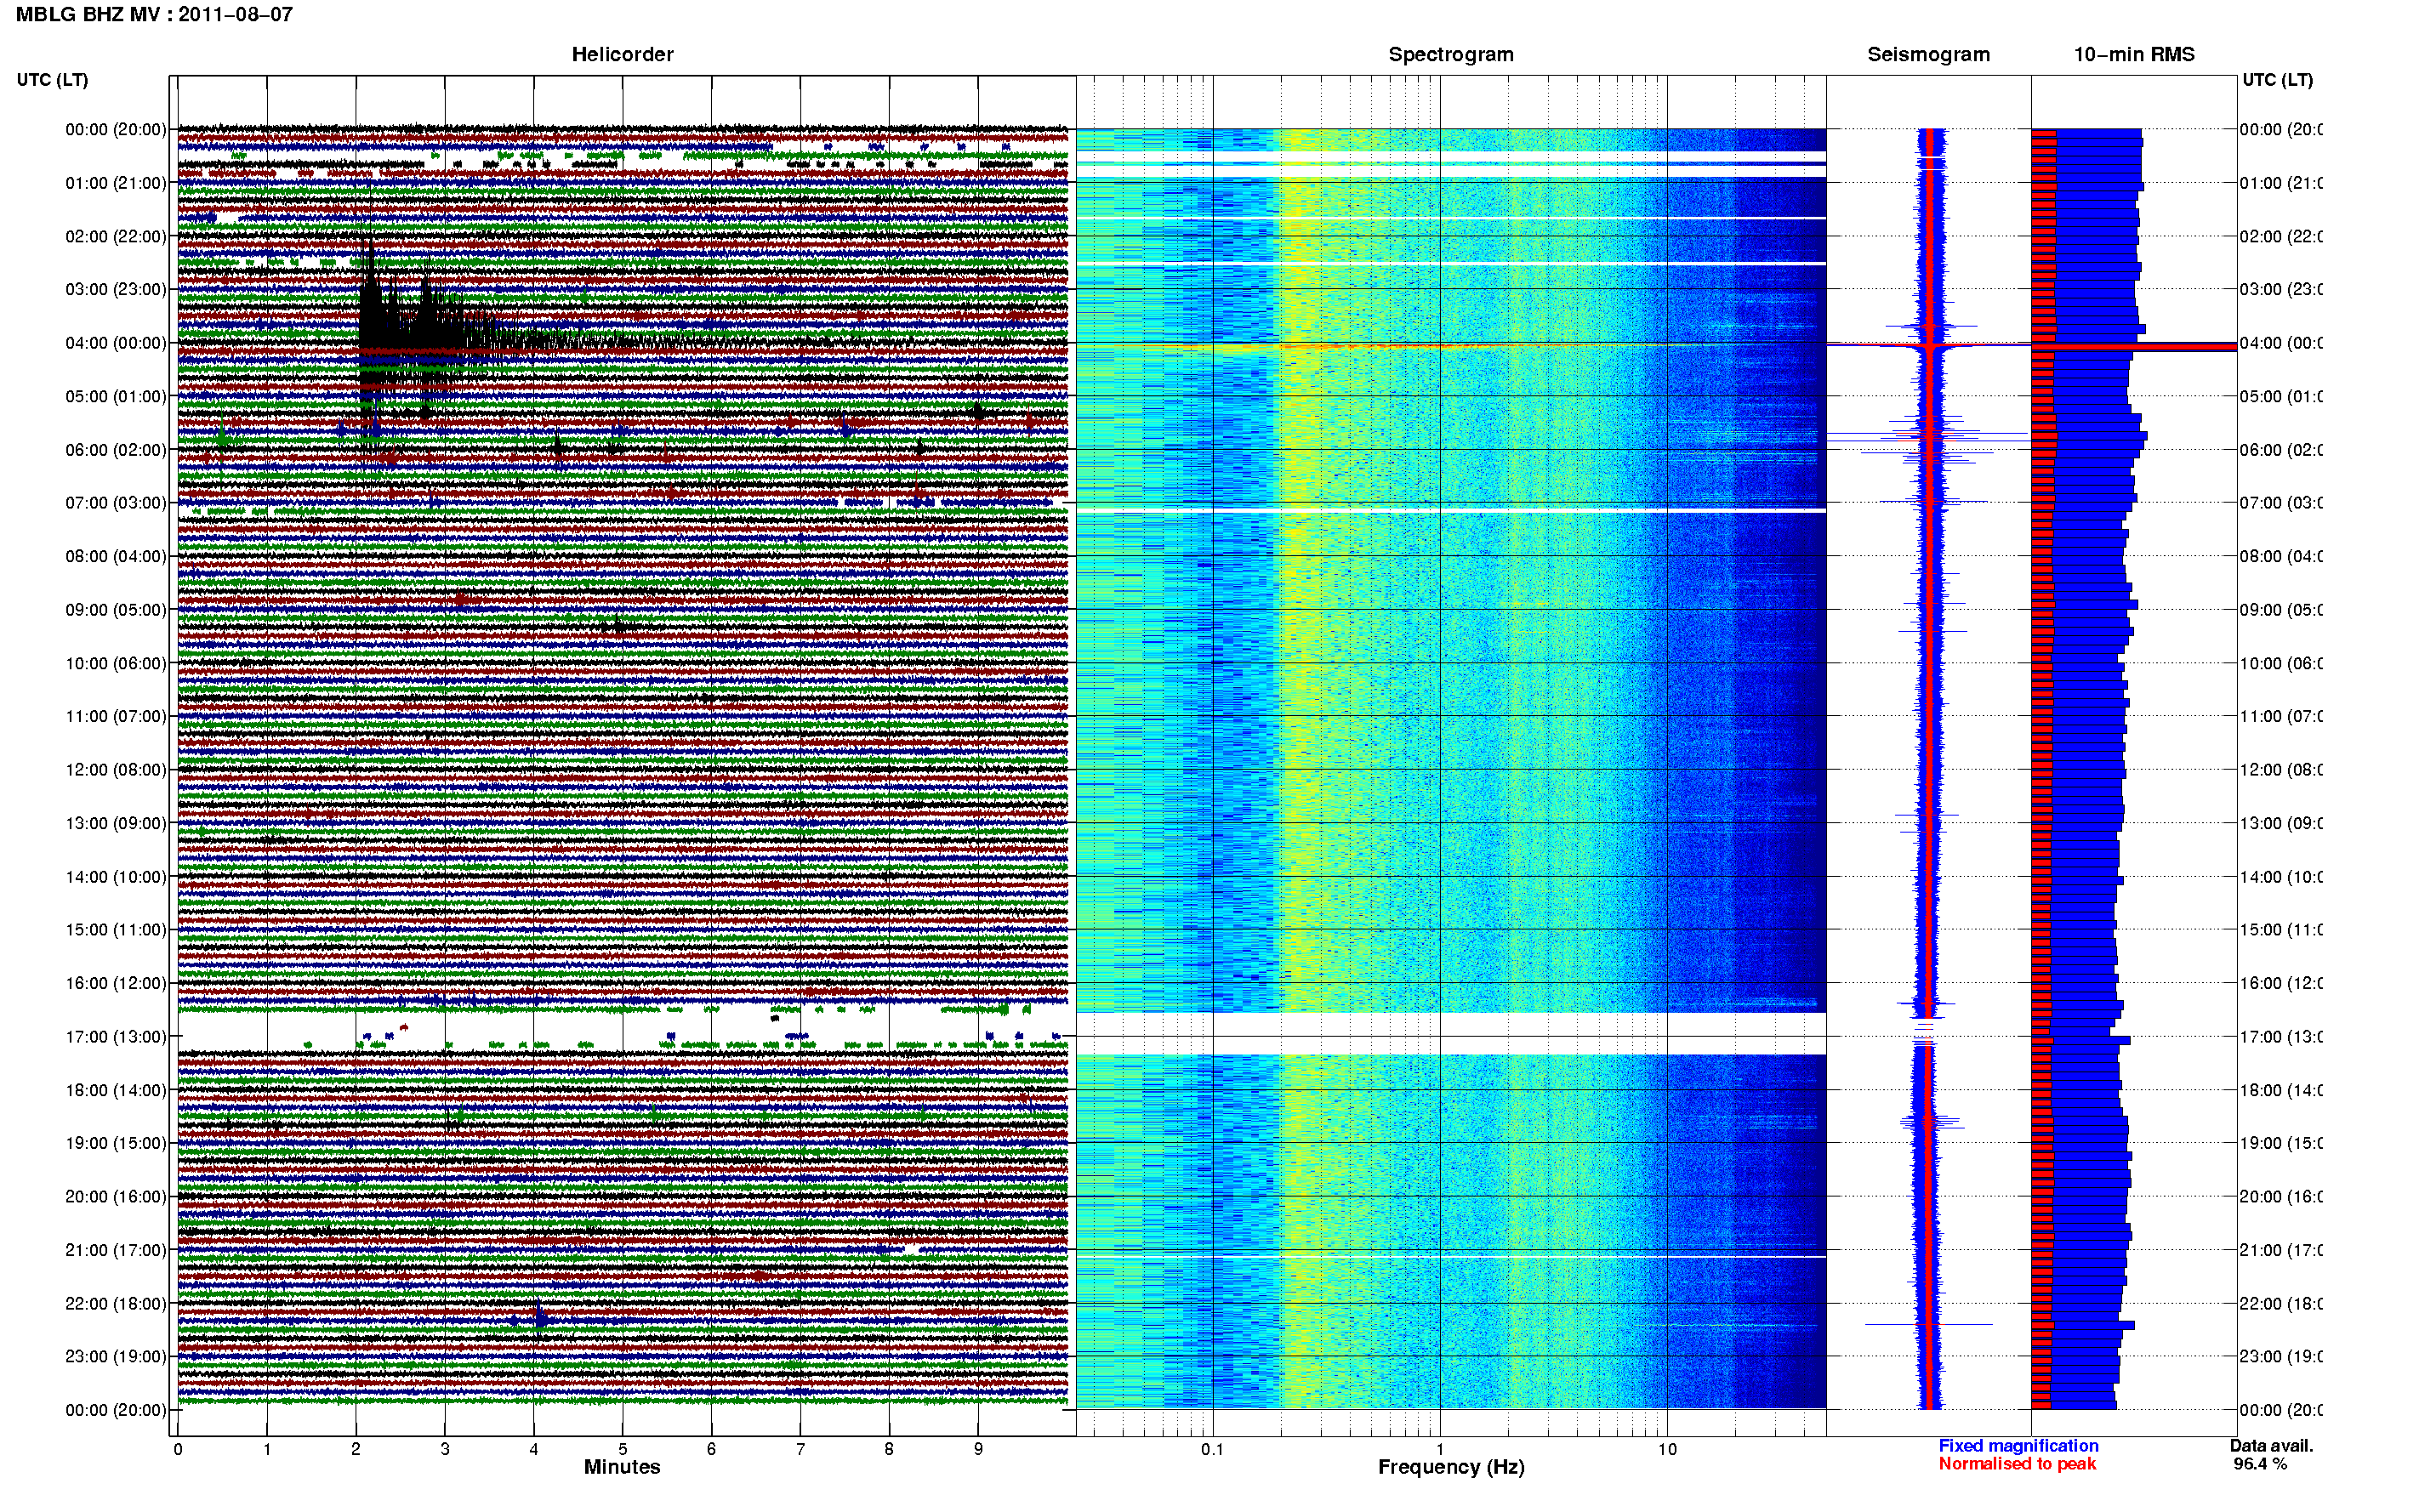
Task: Click the 01:00 (21:00) left time label
Action: pyautogui.click(x=116, y=183)
